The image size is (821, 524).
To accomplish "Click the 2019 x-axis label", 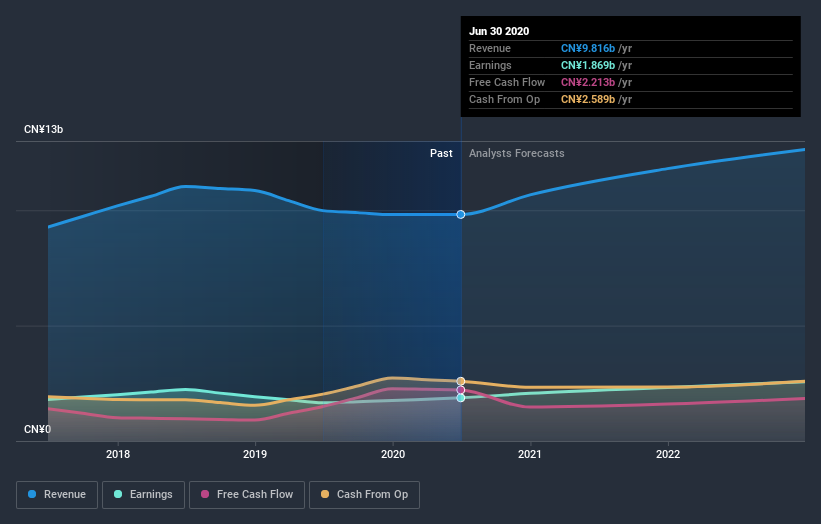I will point(255,454).
